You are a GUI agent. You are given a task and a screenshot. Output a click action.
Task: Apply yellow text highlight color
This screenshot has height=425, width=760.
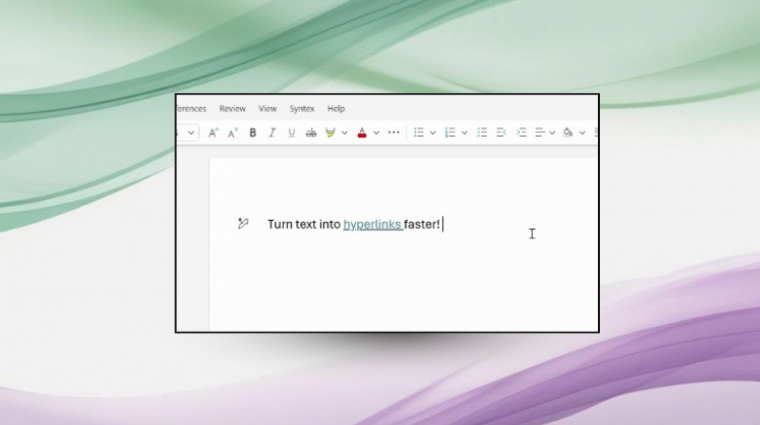330,133
